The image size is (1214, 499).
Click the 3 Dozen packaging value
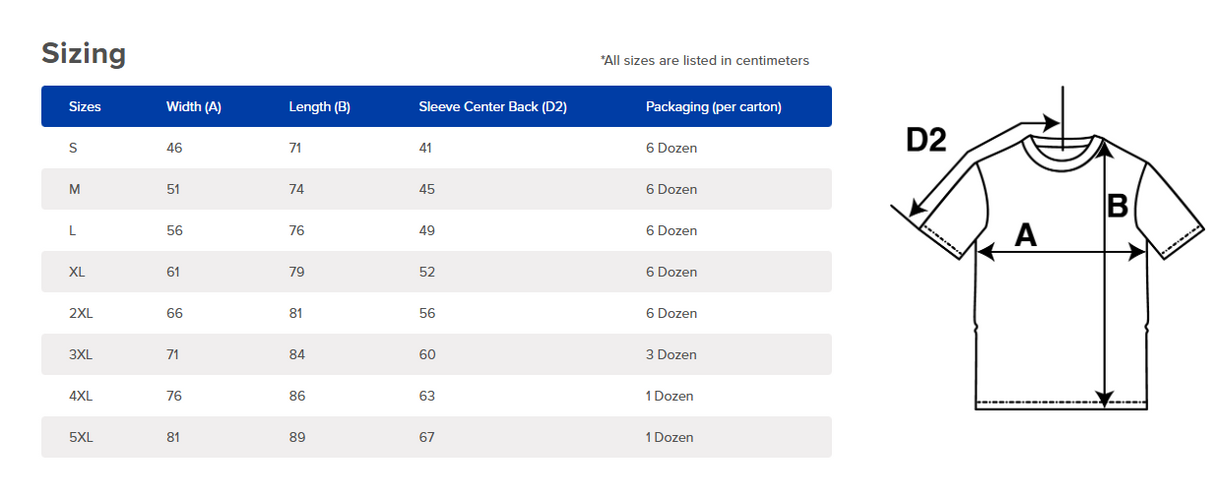pos(671,355)
